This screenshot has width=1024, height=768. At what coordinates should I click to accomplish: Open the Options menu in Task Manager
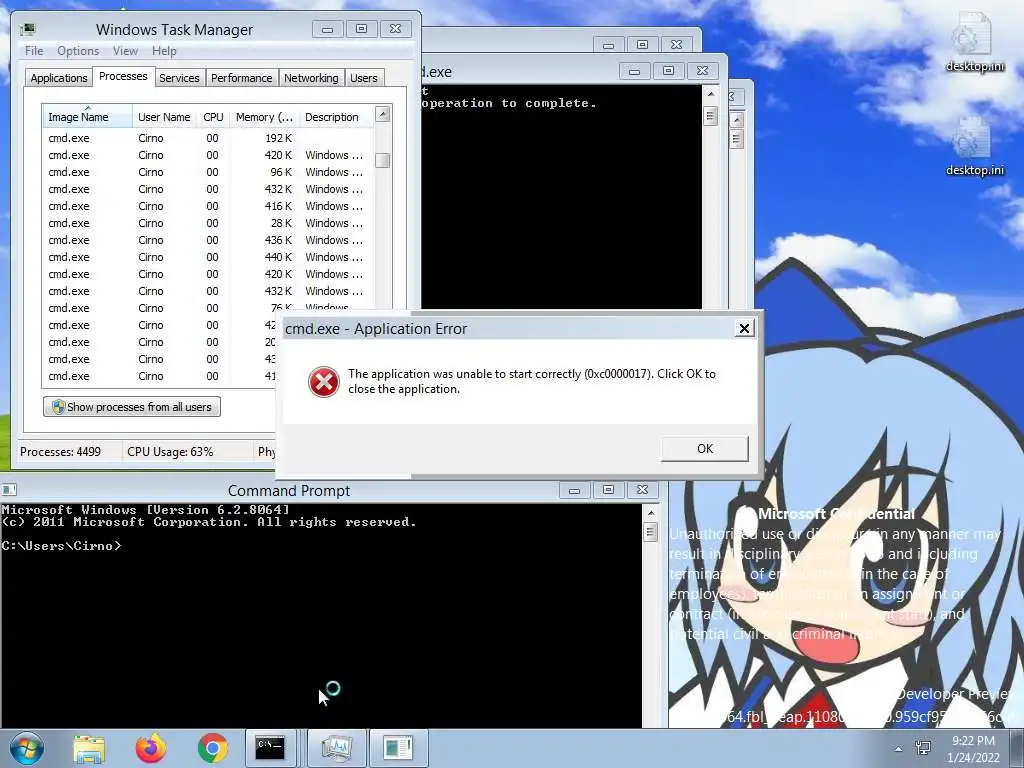(78, 51)
